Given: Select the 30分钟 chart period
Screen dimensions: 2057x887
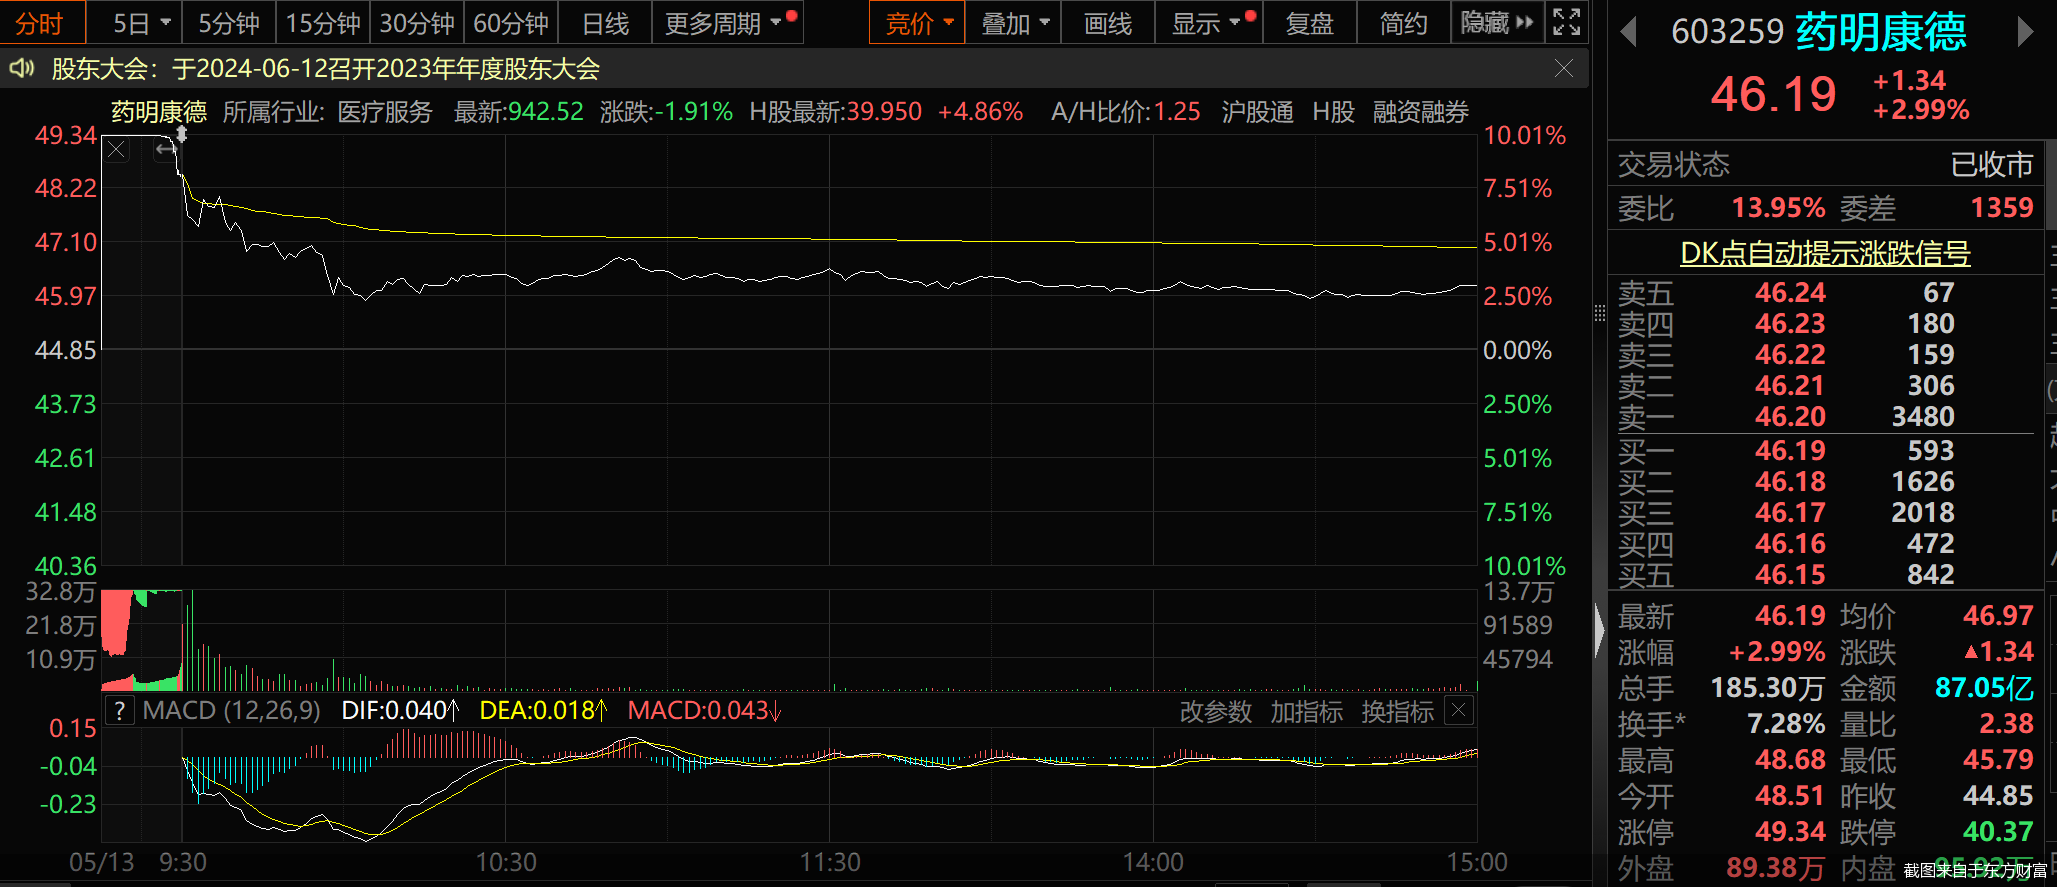Looking at the screenshot, I should coord(417,23).
